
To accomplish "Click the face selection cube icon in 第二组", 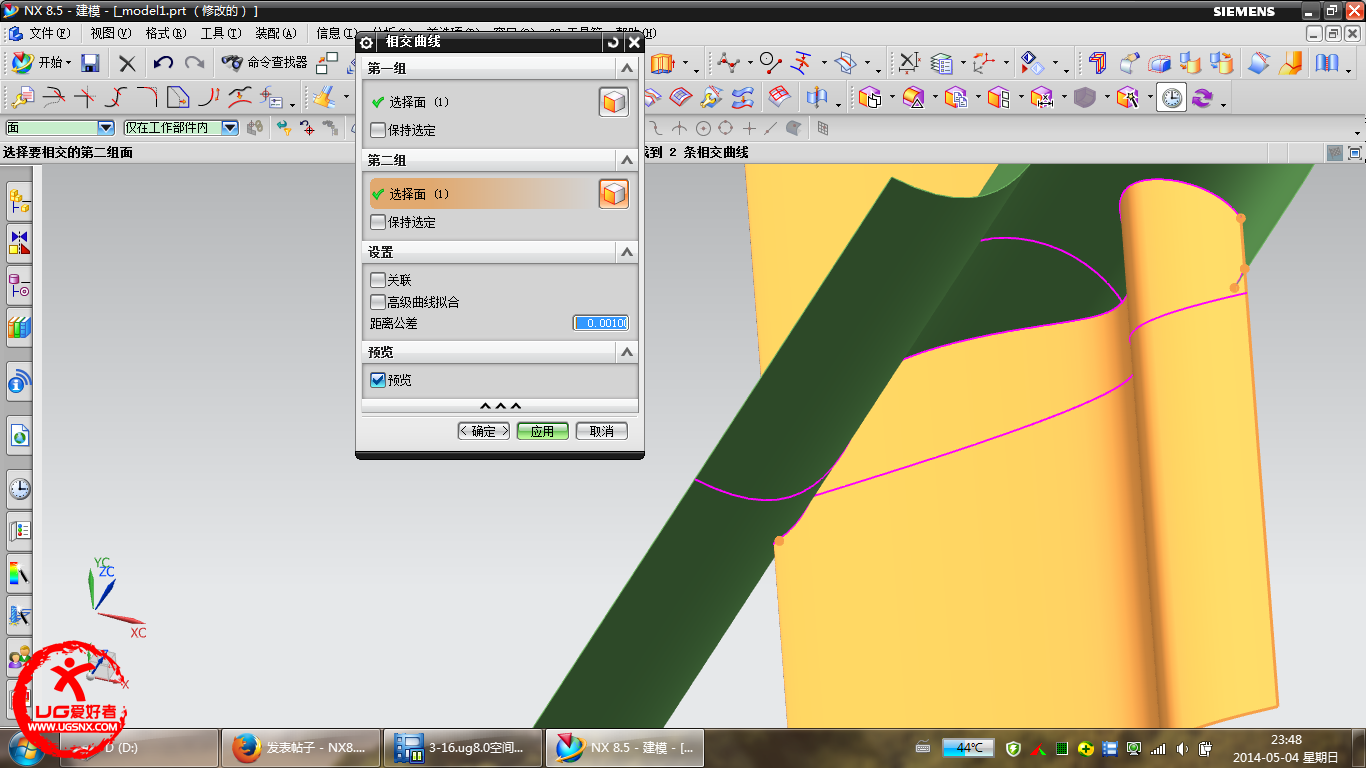I will point(613,194).
